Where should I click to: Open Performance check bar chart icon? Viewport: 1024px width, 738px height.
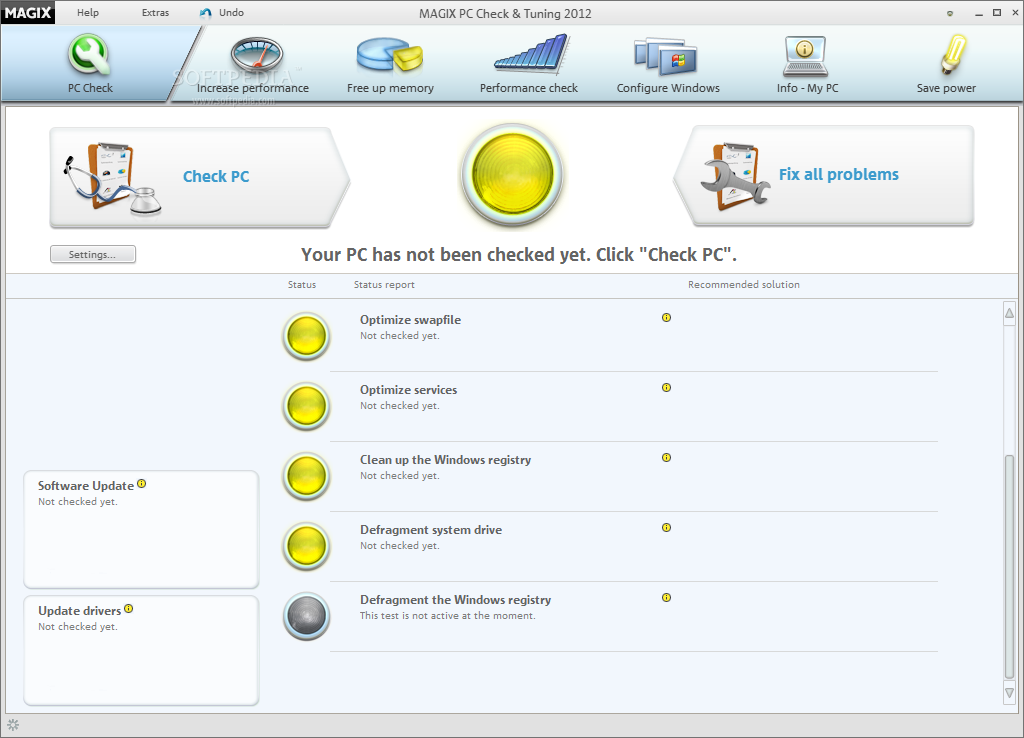click(532, 54)
